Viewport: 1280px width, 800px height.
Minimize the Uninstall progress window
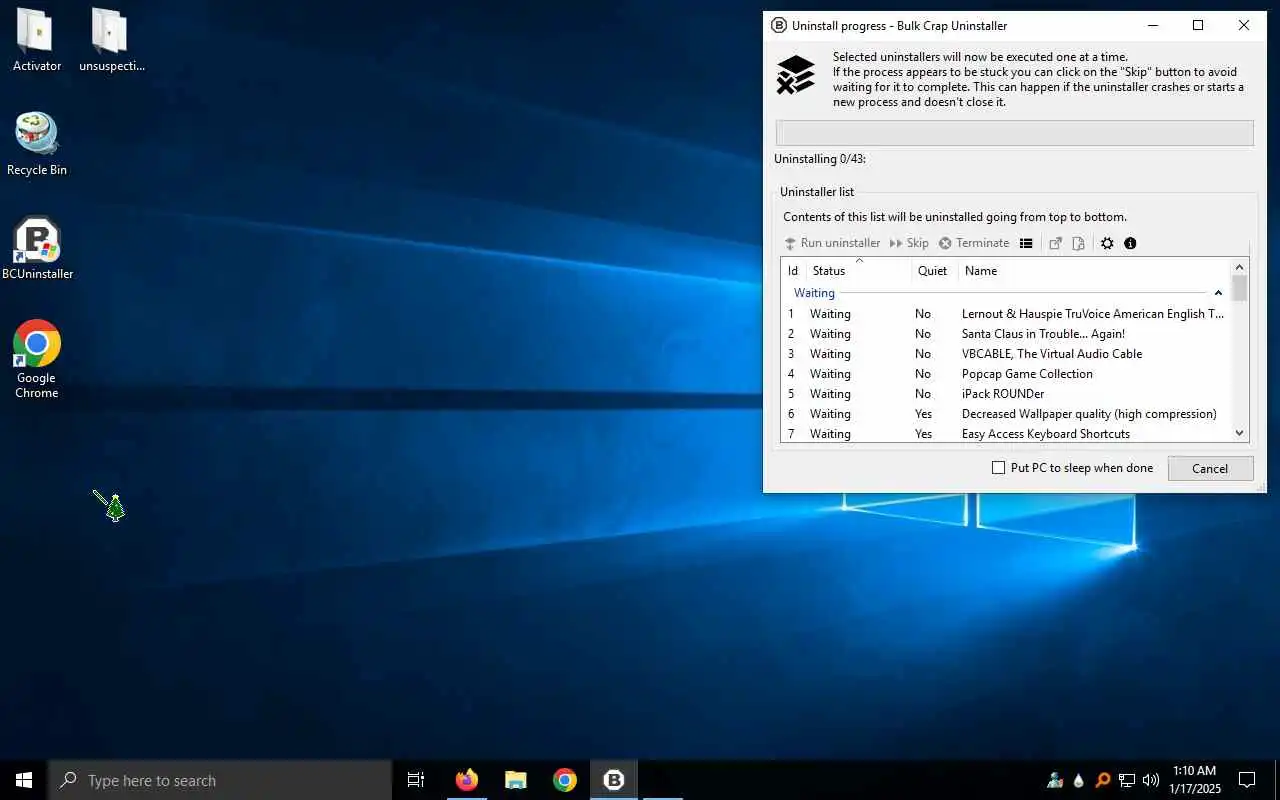(x=1153, y=26)
